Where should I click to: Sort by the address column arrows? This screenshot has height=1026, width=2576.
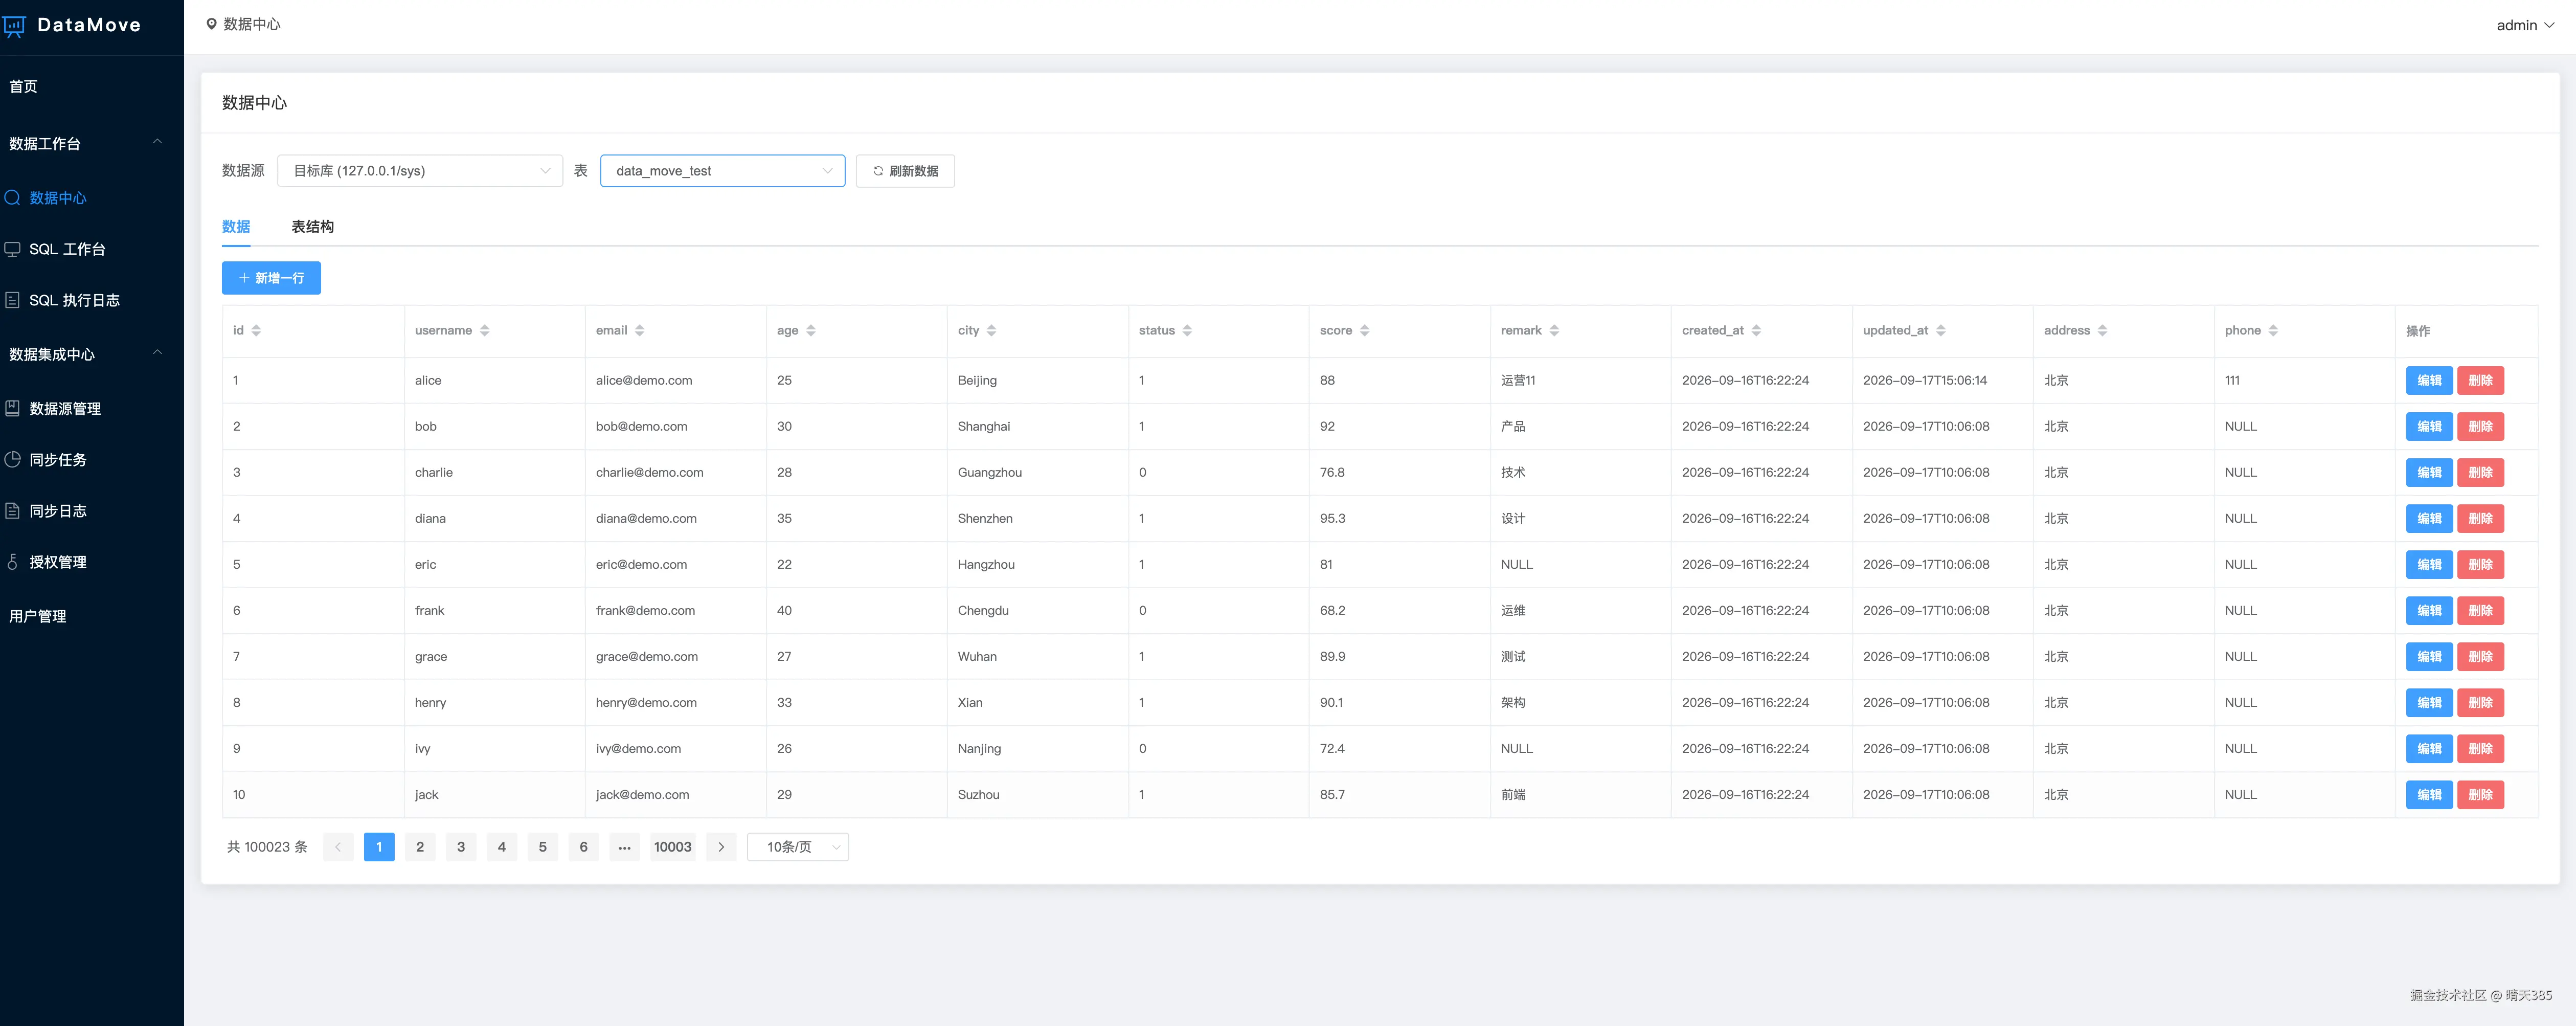[x=2103, y=331]
